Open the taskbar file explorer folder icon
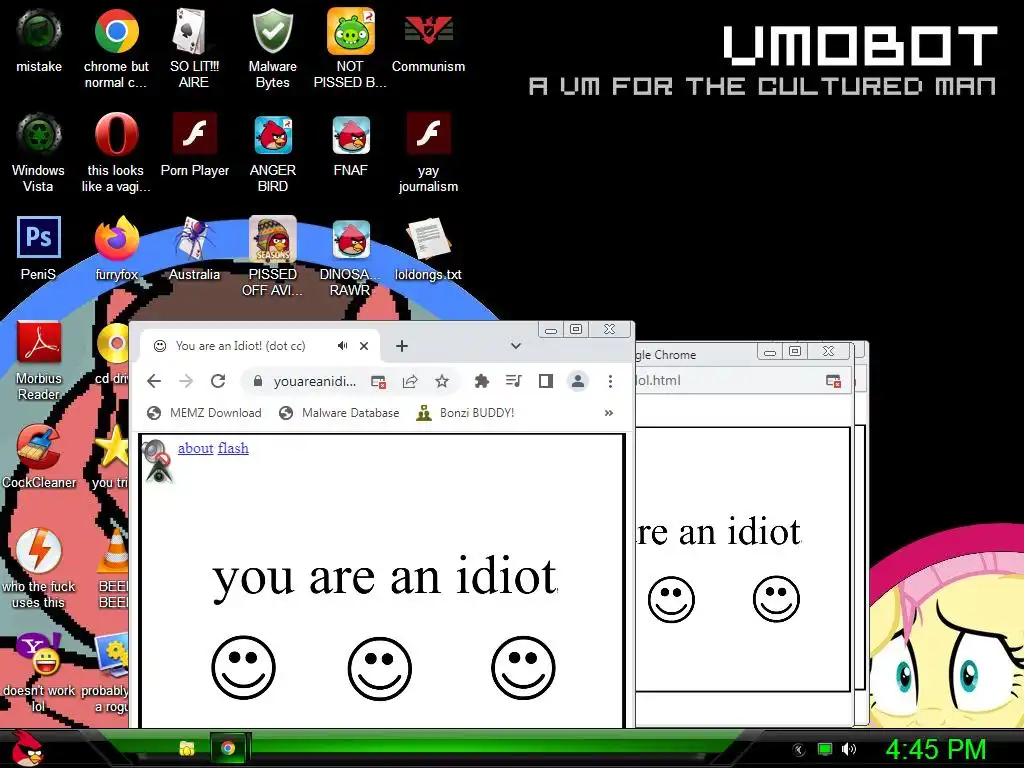Screen dimensions: 1024x768 tap(187, 748)
